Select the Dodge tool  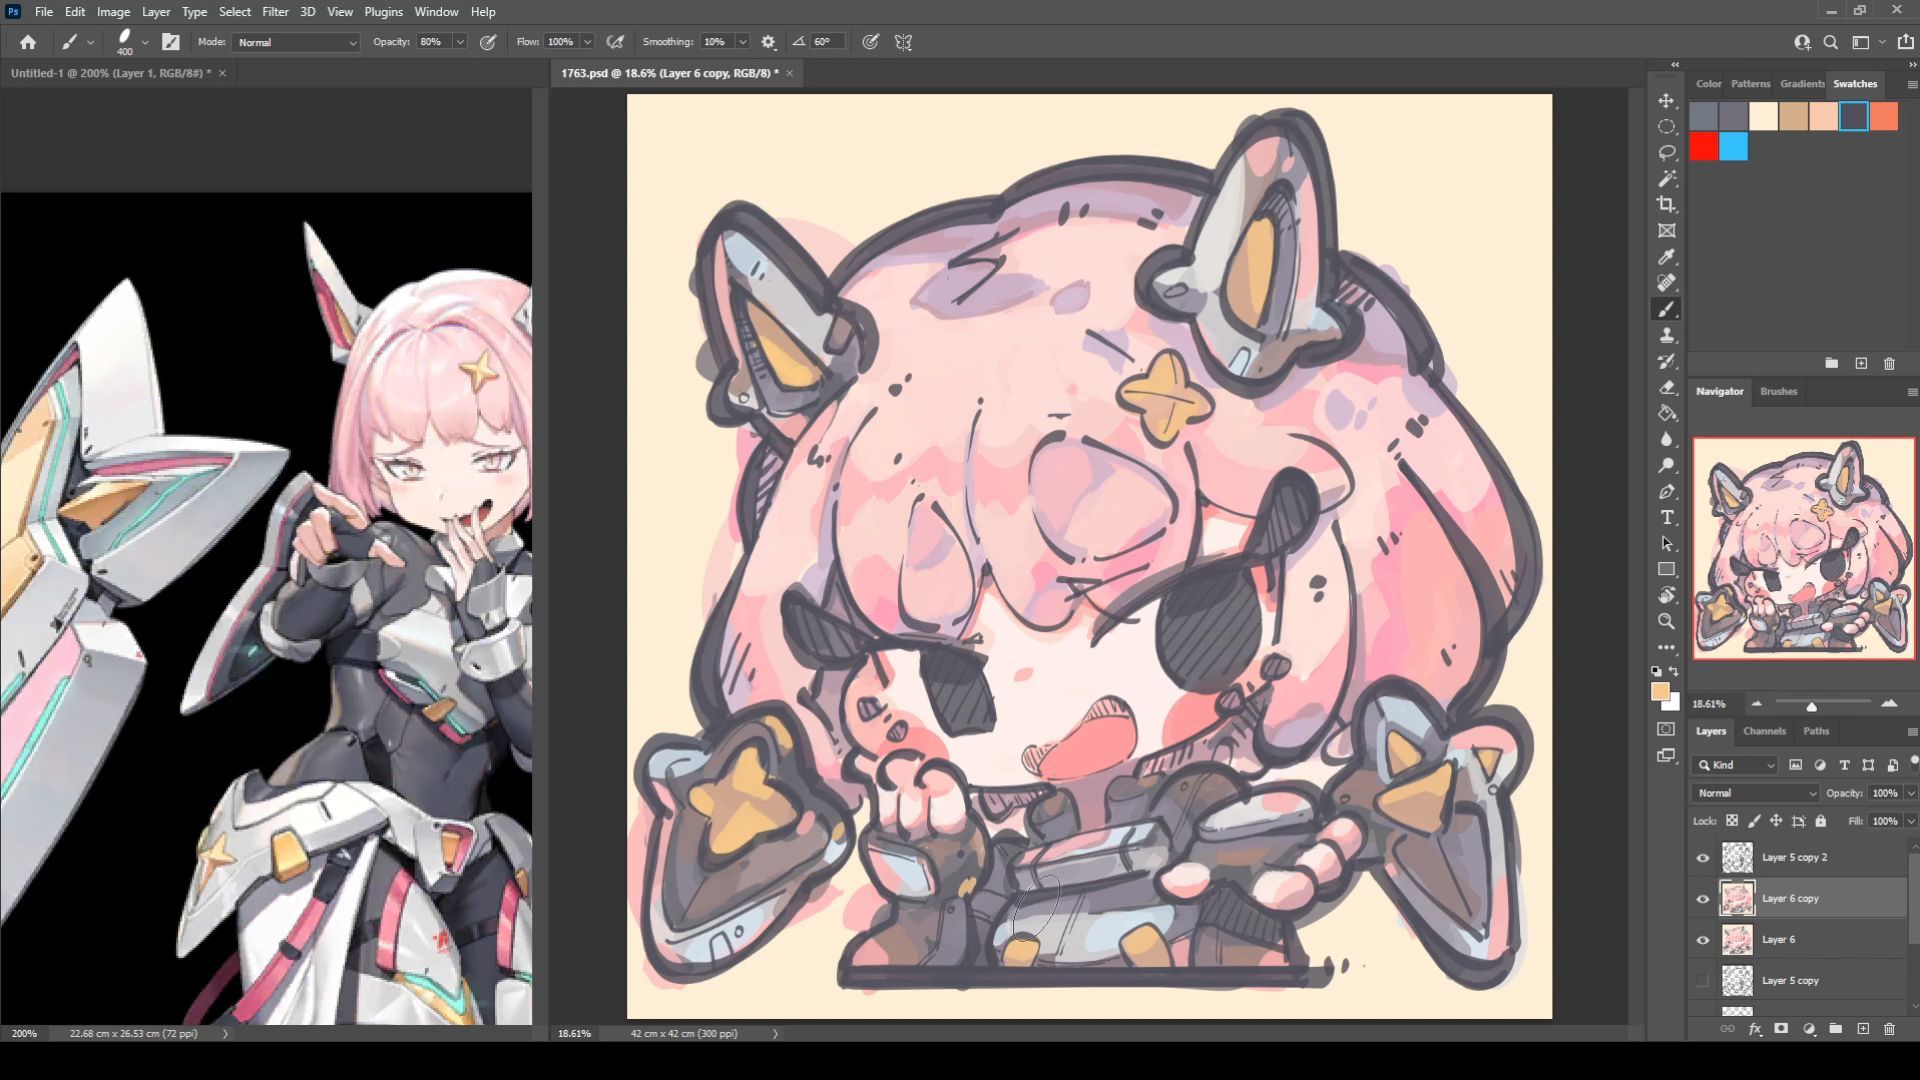click(x=1666, y=465)
